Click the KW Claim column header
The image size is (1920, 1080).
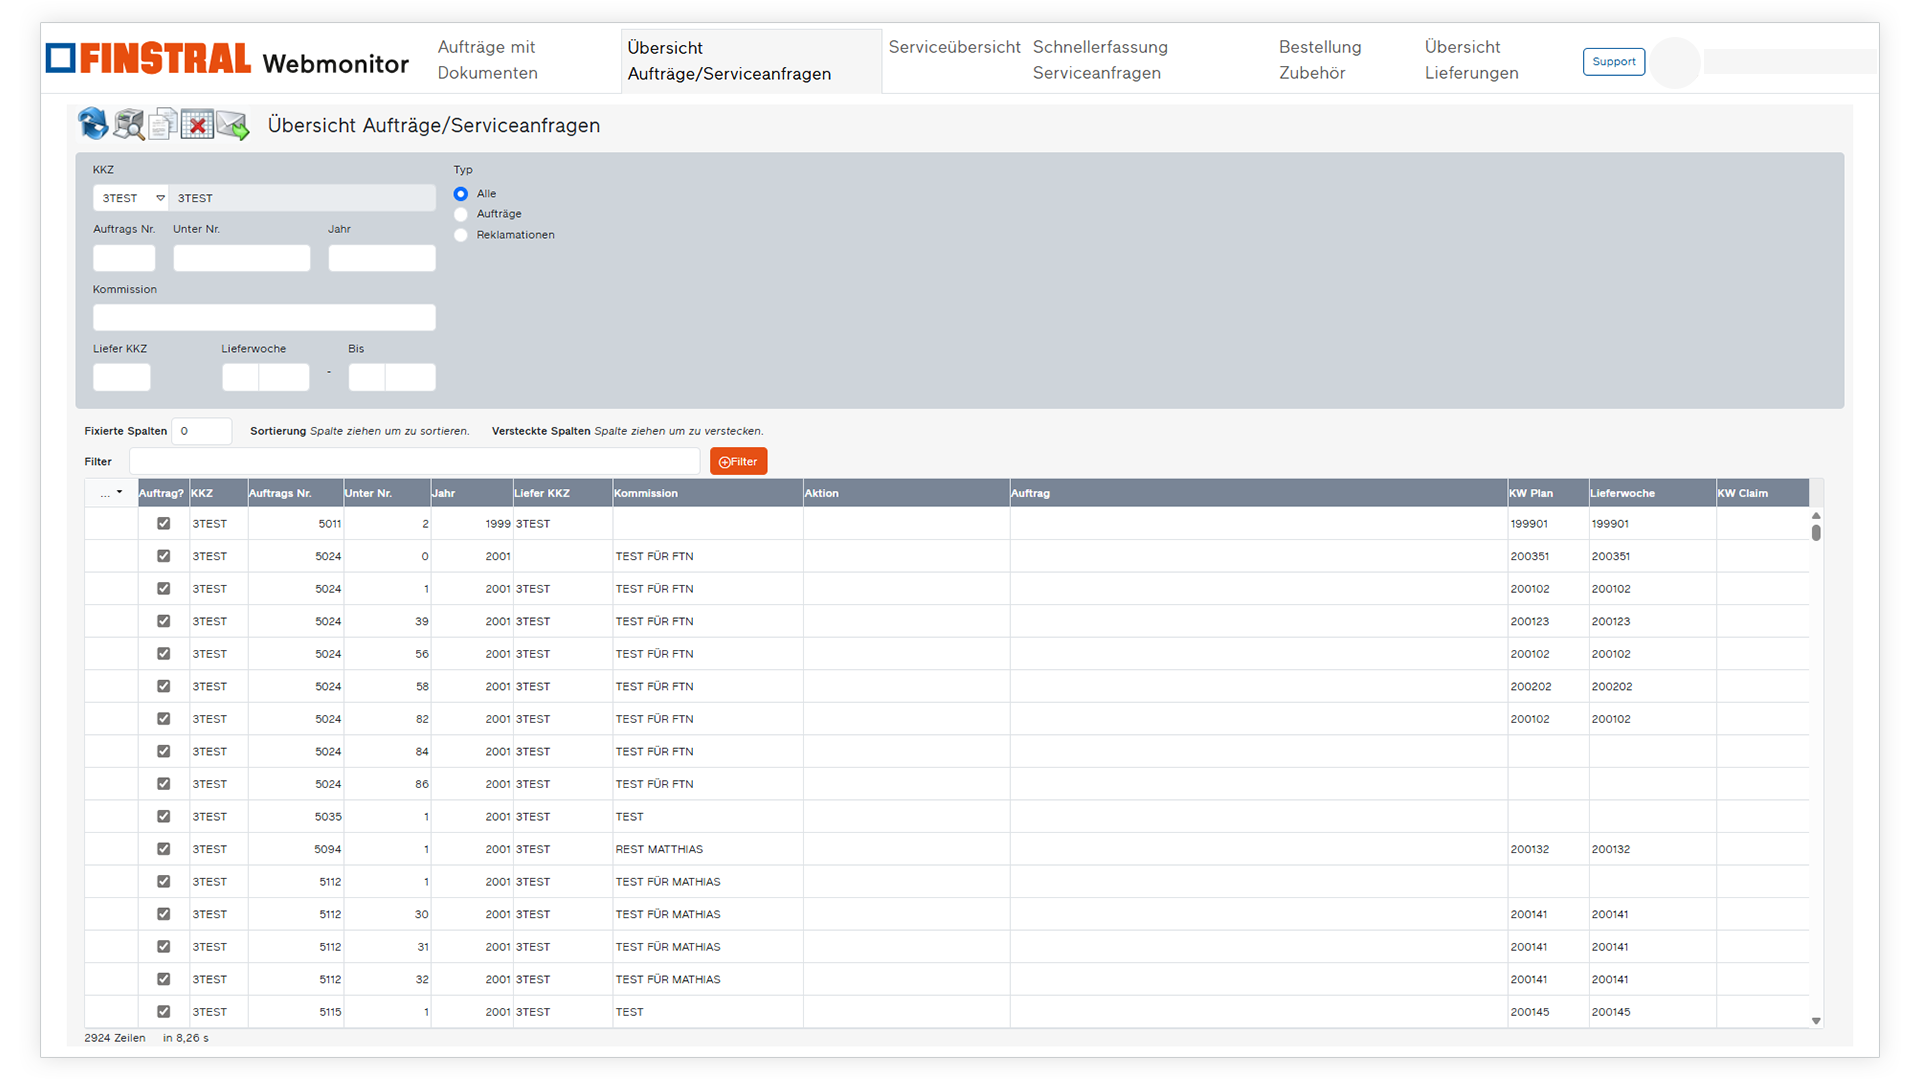pos(1762,493)
